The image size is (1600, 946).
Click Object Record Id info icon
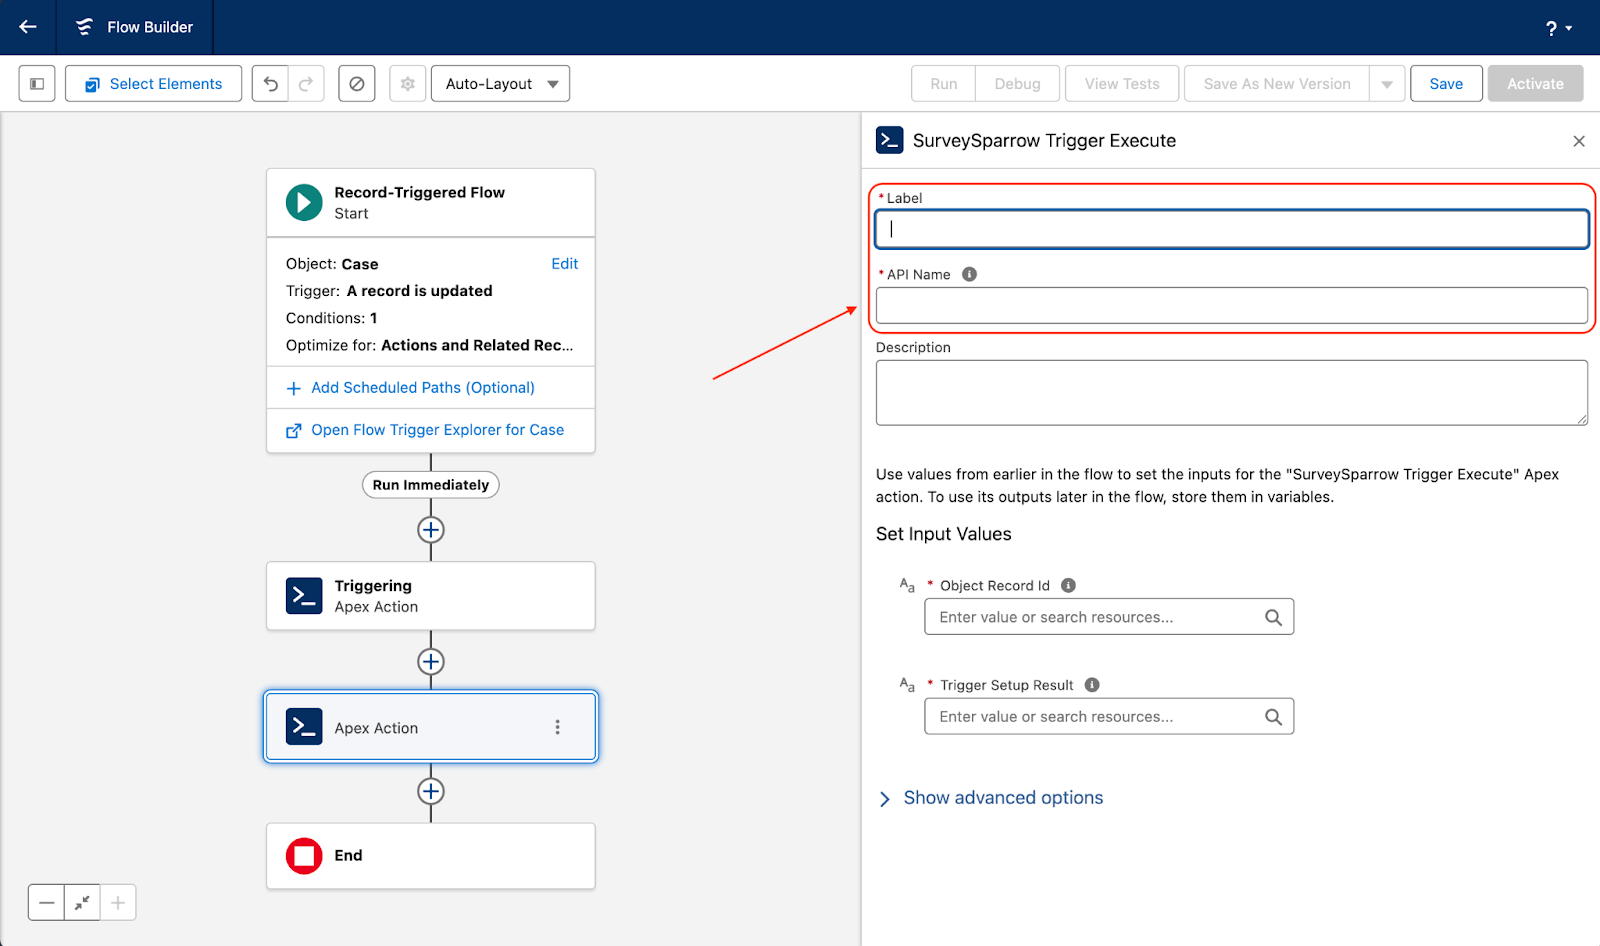pyautogui.click(x=1068, y=586)
